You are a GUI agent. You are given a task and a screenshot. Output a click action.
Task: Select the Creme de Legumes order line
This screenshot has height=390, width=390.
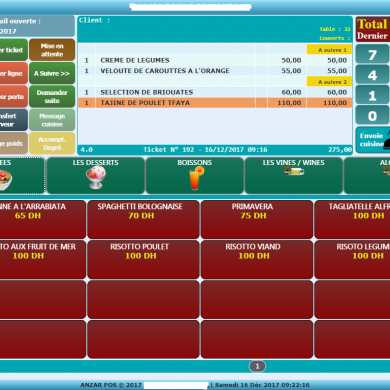tap(215, 60)
